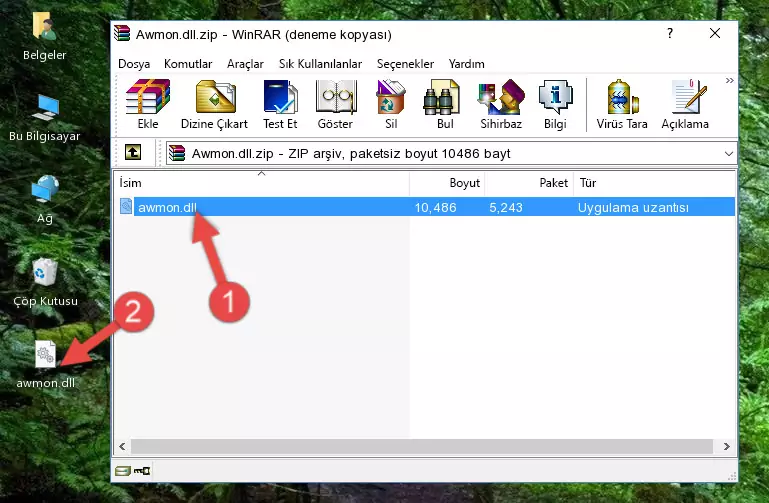This screenshot has width=769, height=503.
Task: Sort by Paket column header
Action: pos(529,183)
